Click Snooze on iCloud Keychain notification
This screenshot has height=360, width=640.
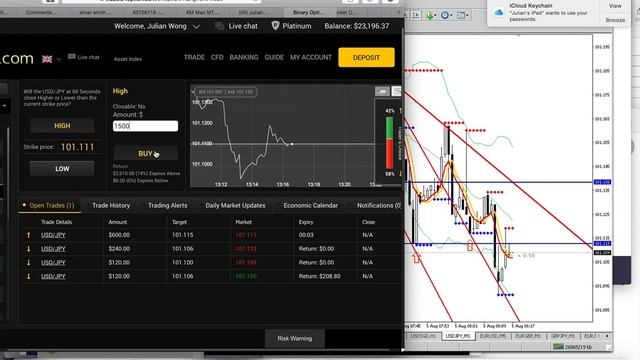click(x=615, y=20)
